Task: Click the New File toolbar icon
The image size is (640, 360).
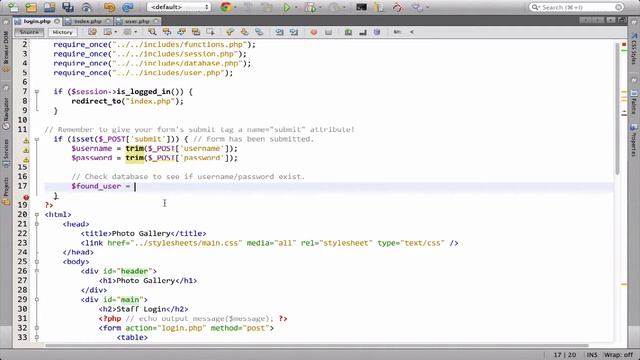Action: coord(13,7)
